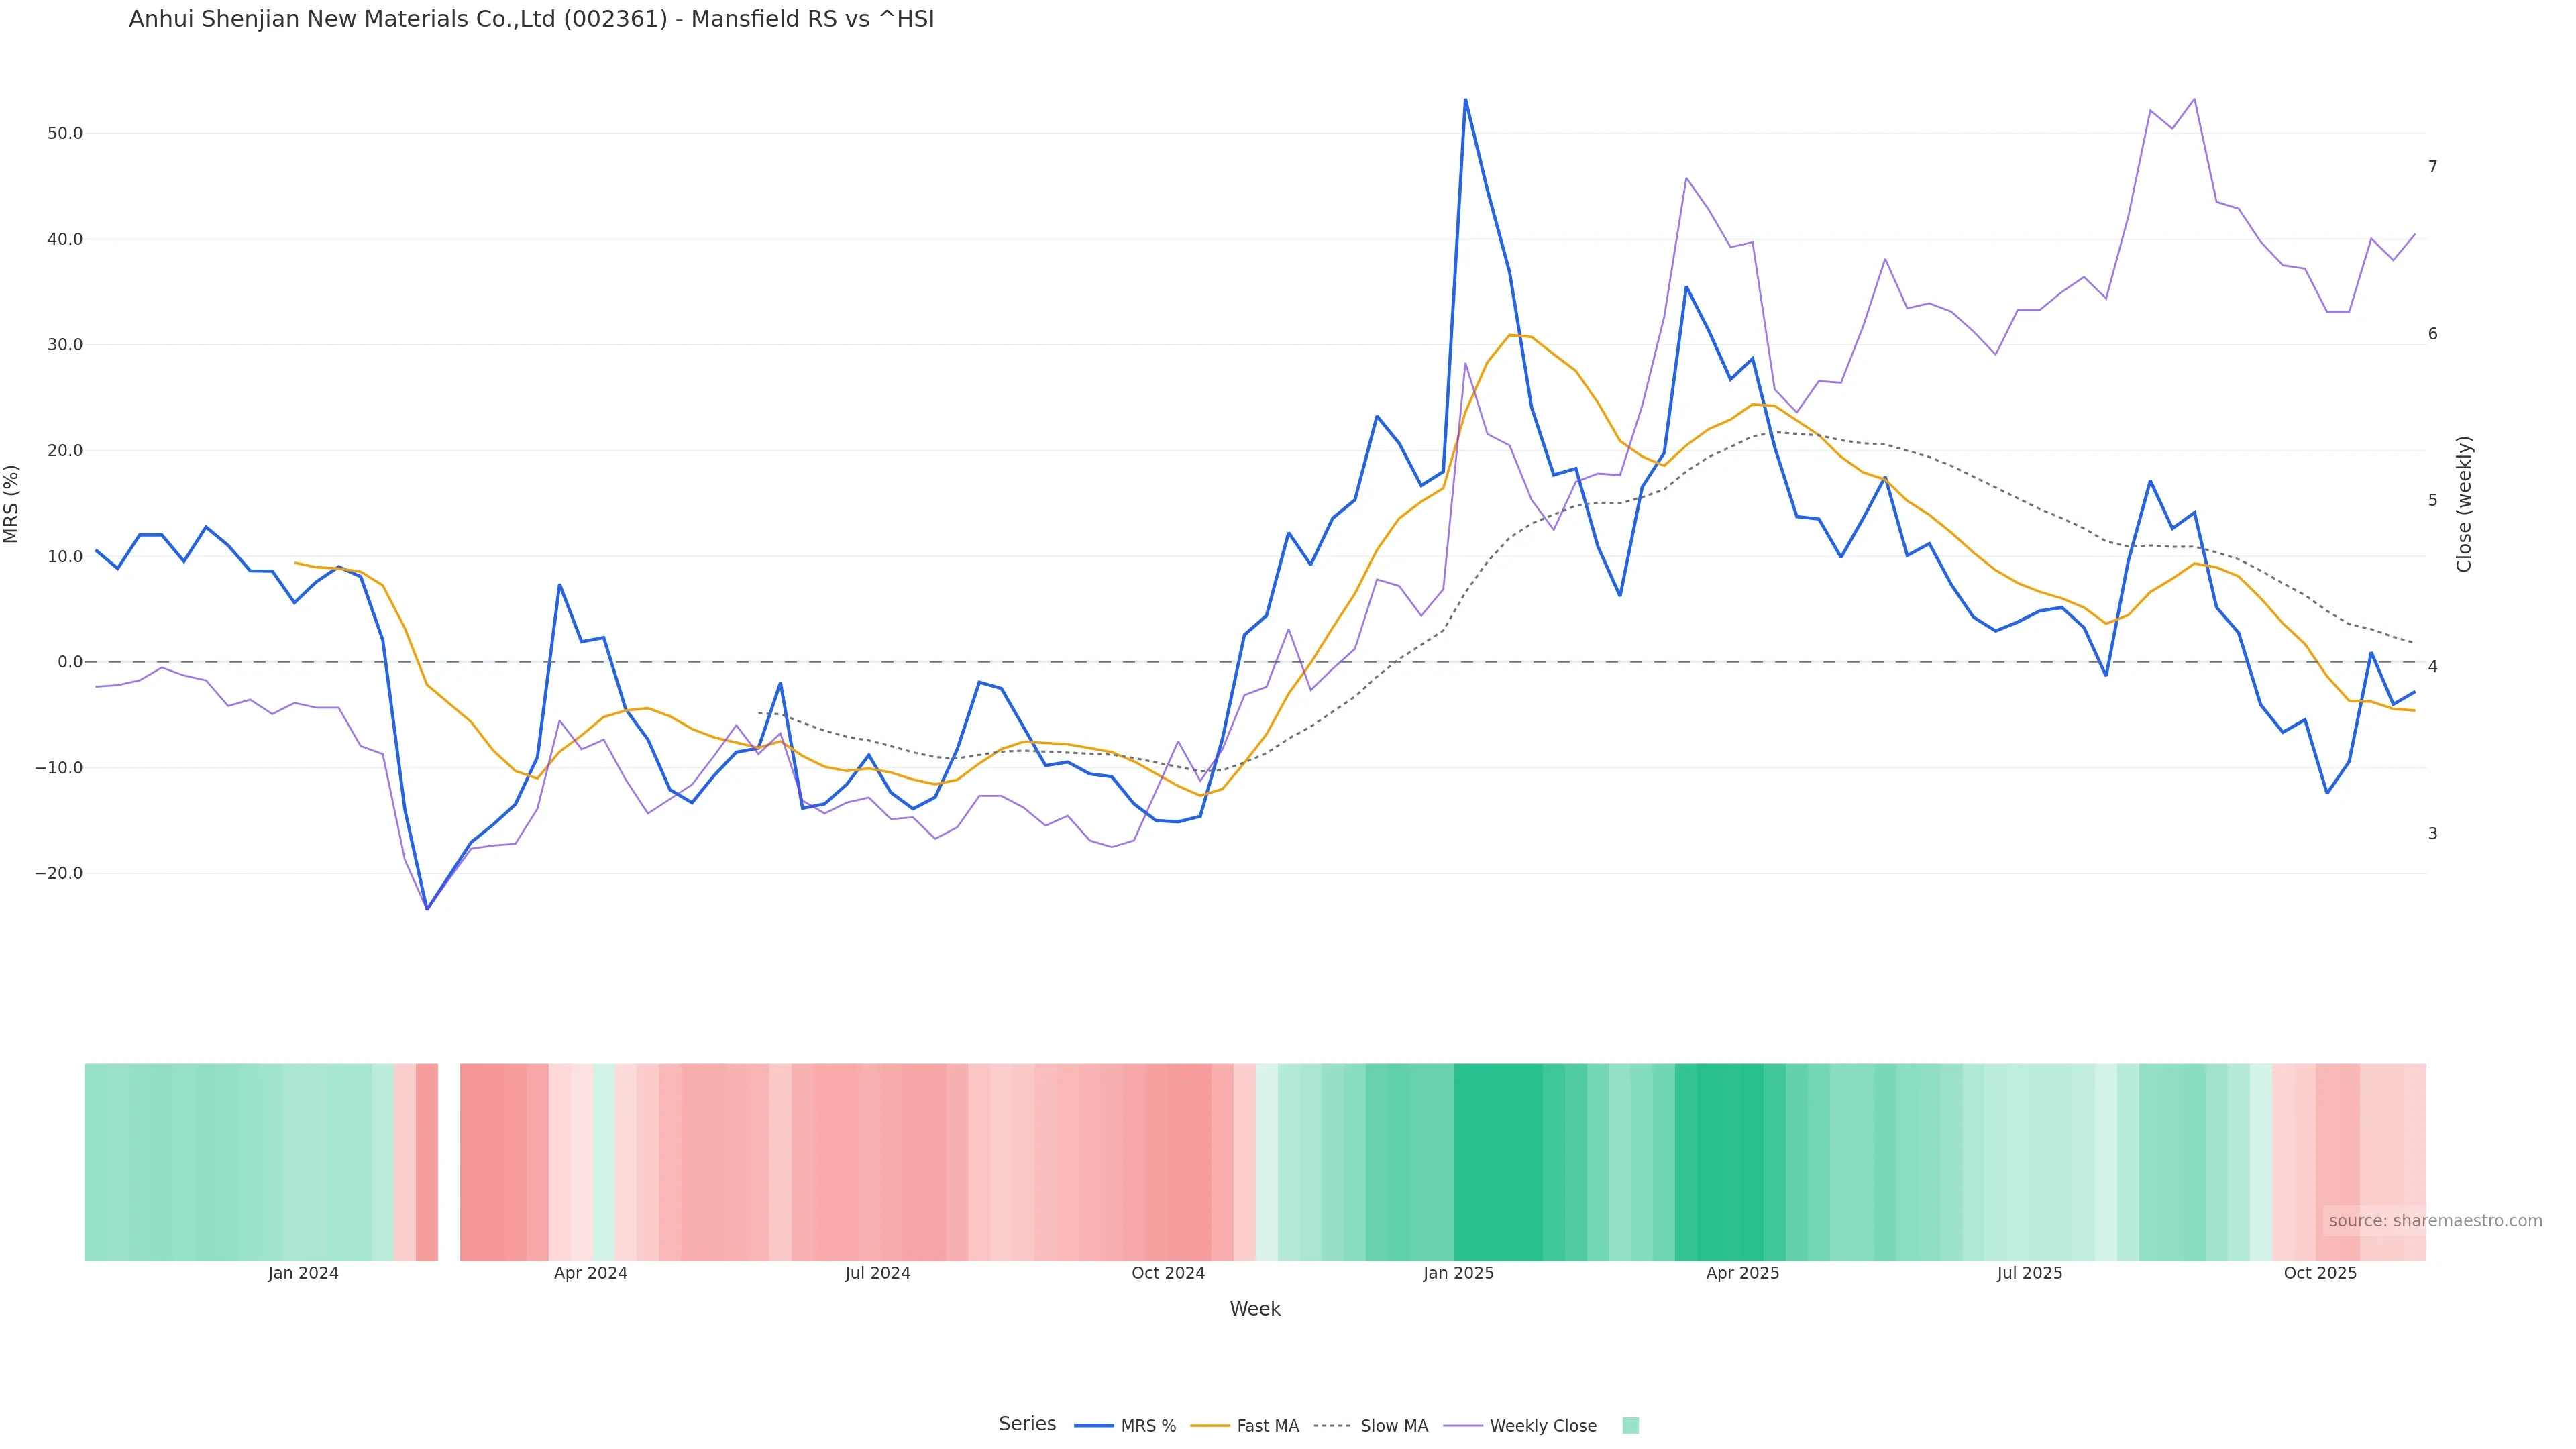Click the chart title about Mansfield RS
The height and width of the screenshot is (1449, 2576).
pos(531,20)
